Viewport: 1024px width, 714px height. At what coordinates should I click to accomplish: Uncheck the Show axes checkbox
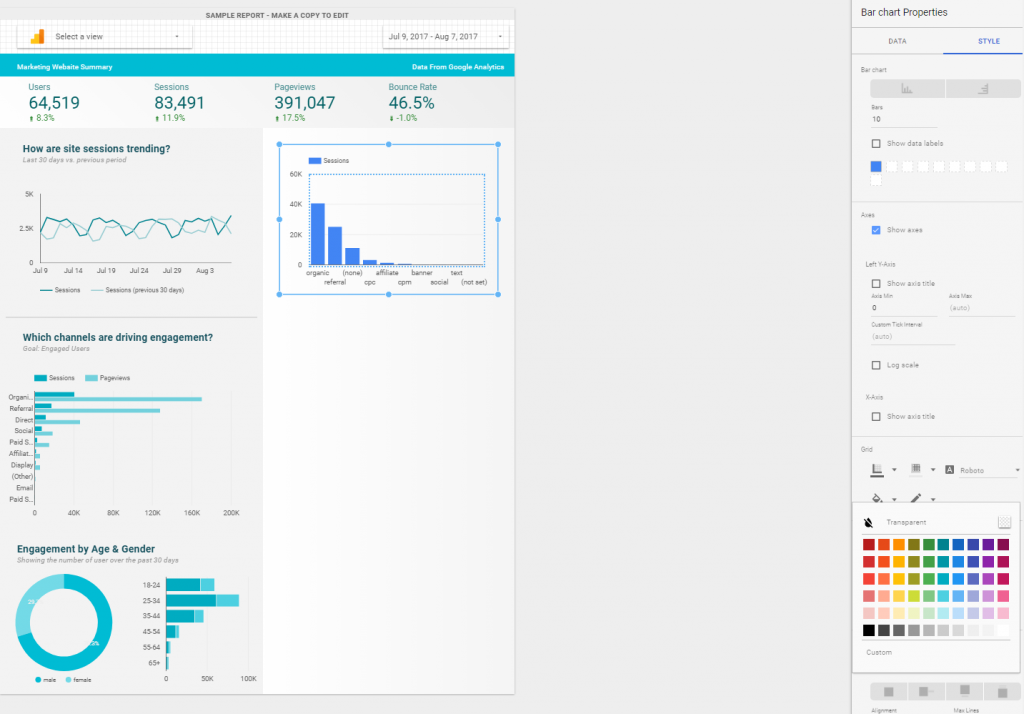876,230
